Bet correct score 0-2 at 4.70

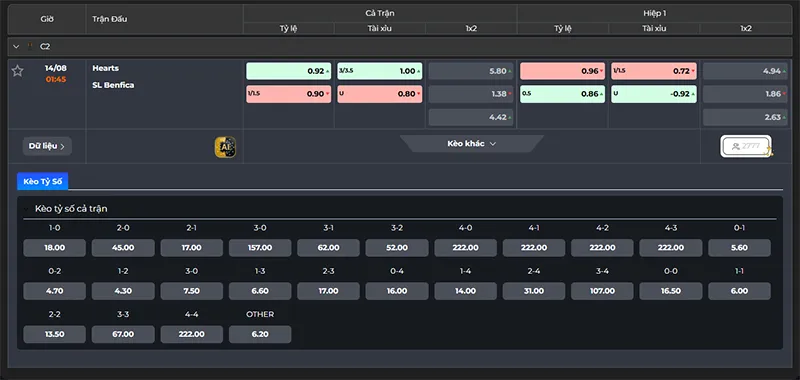[55, 291]
